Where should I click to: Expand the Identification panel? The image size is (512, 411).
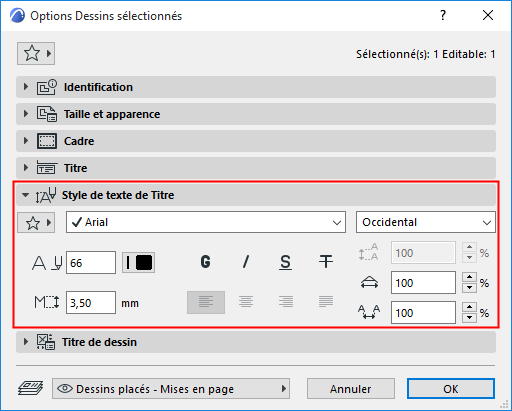click(256, 87)
